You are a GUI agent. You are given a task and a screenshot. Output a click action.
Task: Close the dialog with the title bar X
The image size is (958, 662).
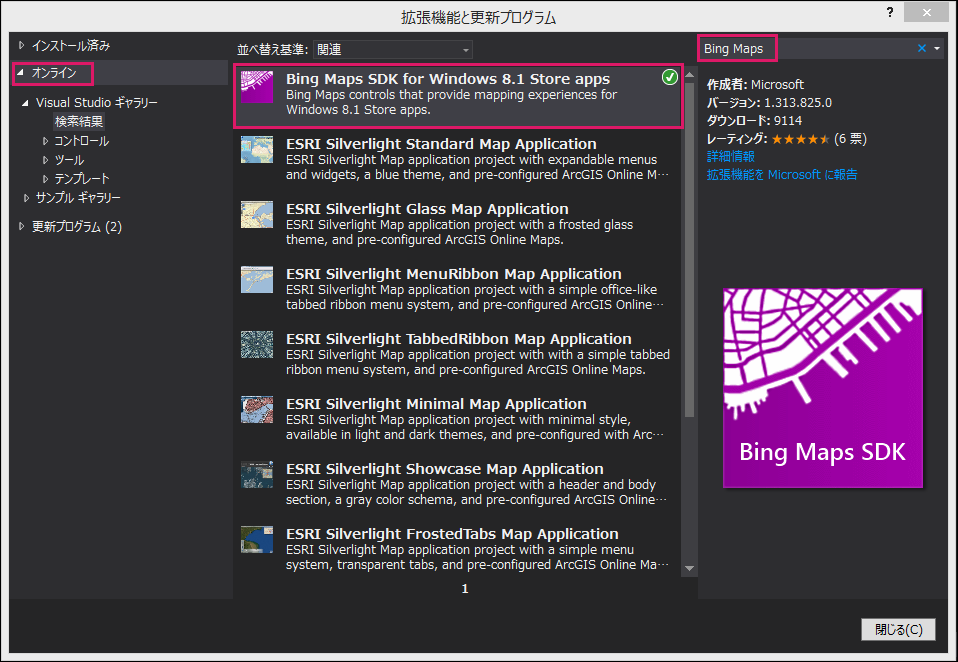(x=926, y=12)
